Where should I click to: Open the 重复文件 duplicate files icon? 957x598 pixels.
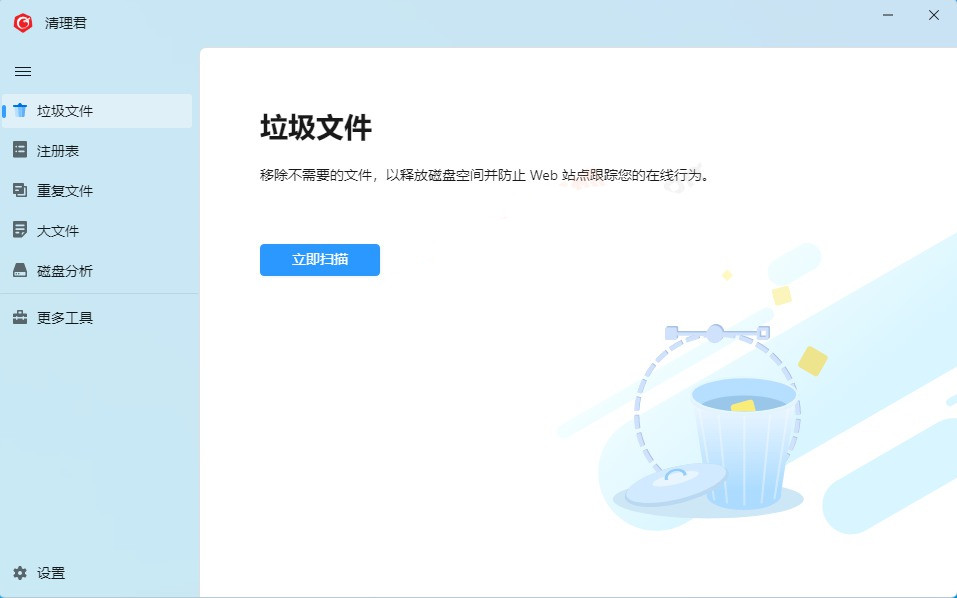(x=19, y=190)
